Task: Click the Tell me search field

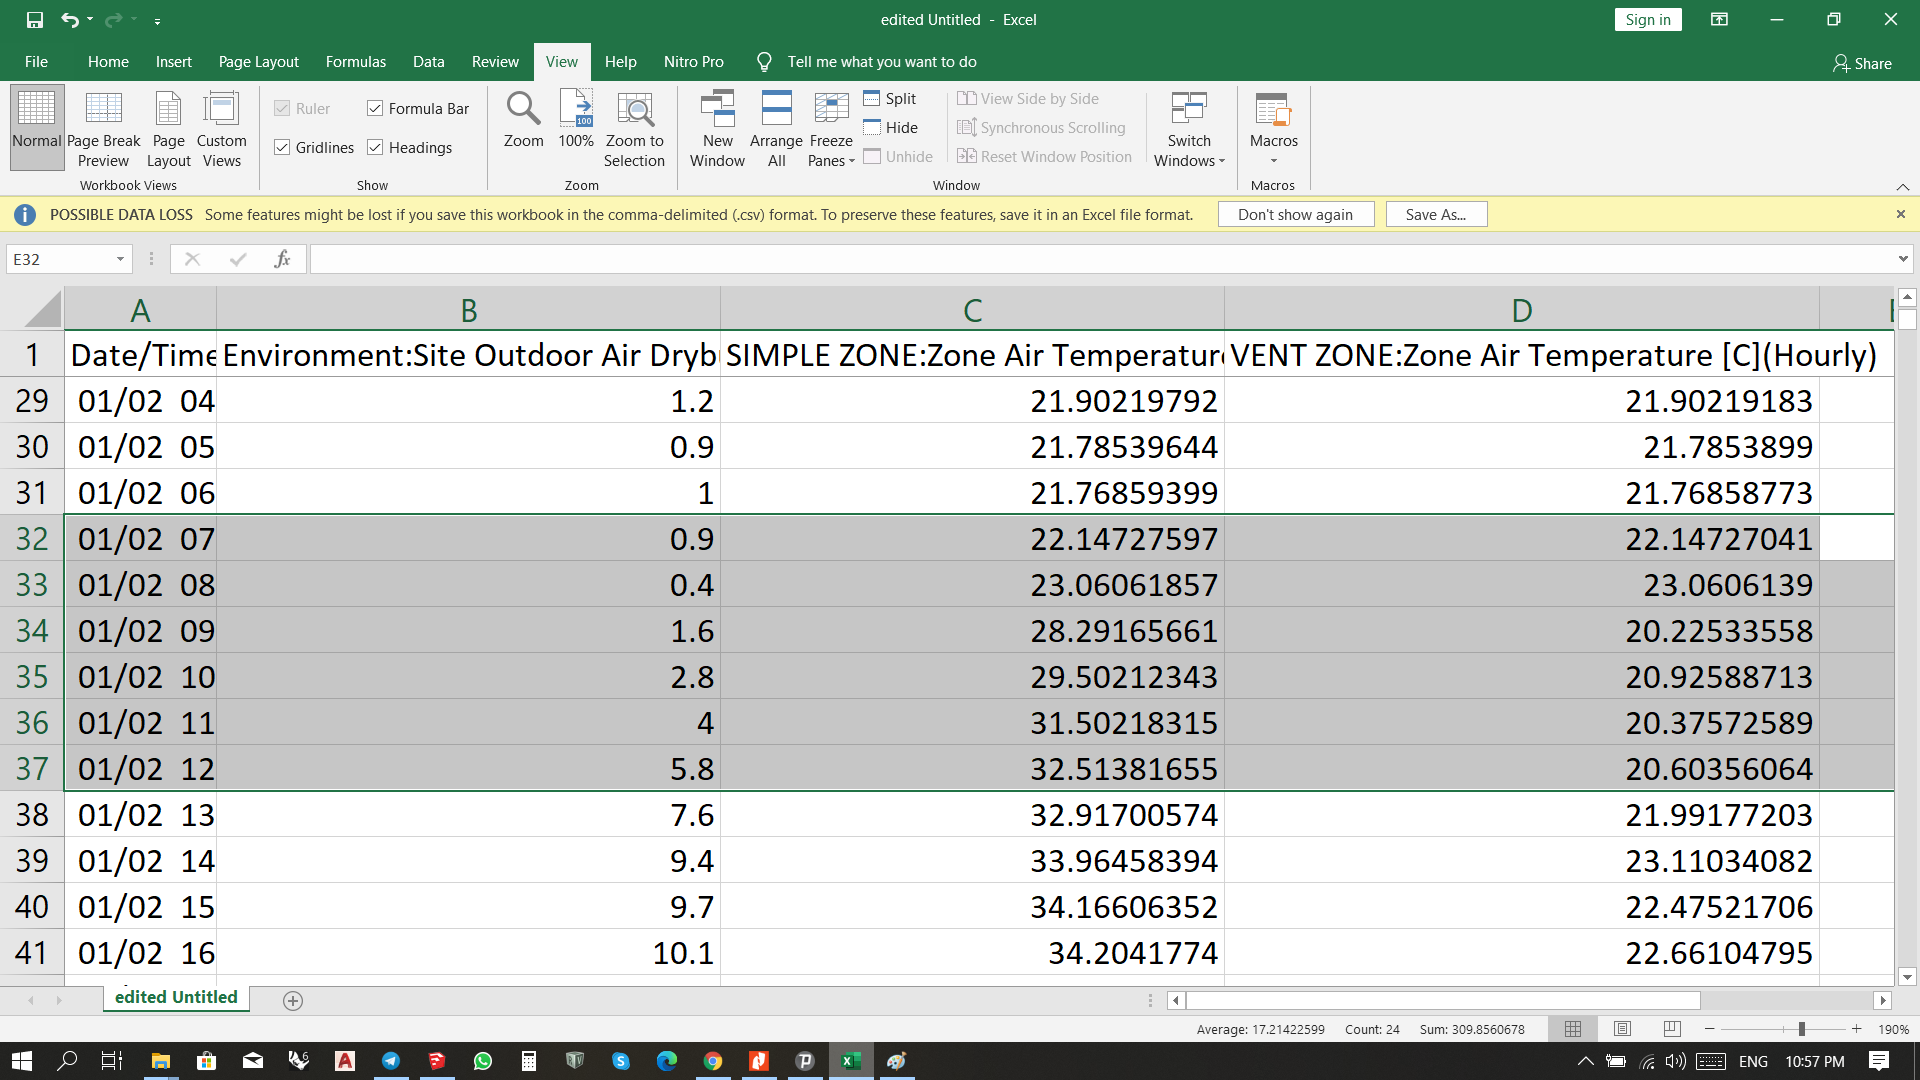Action: tap(881, 62)
